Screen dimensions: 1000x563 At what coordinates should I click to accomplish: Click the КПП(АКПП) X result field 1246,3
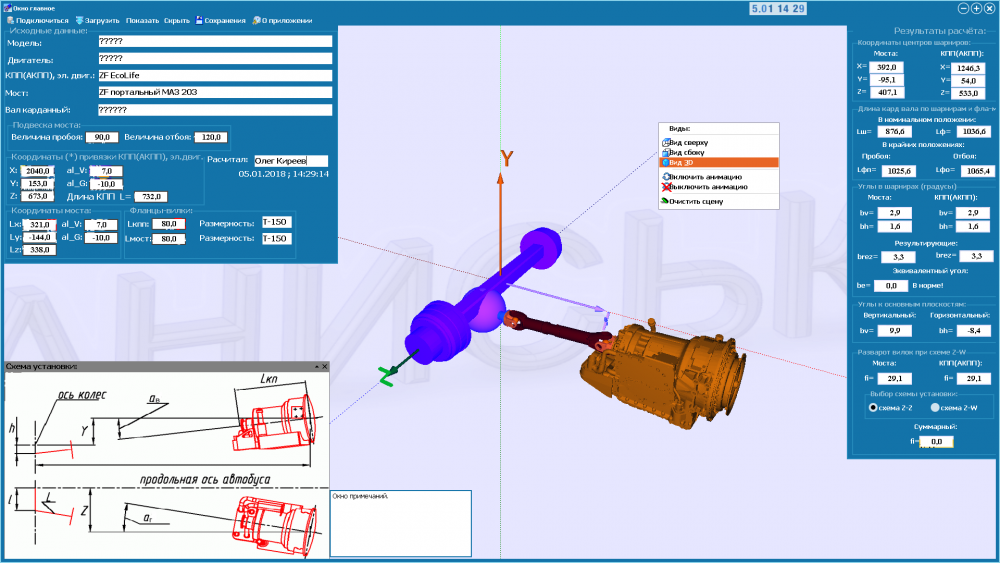[x=968, y=68]
